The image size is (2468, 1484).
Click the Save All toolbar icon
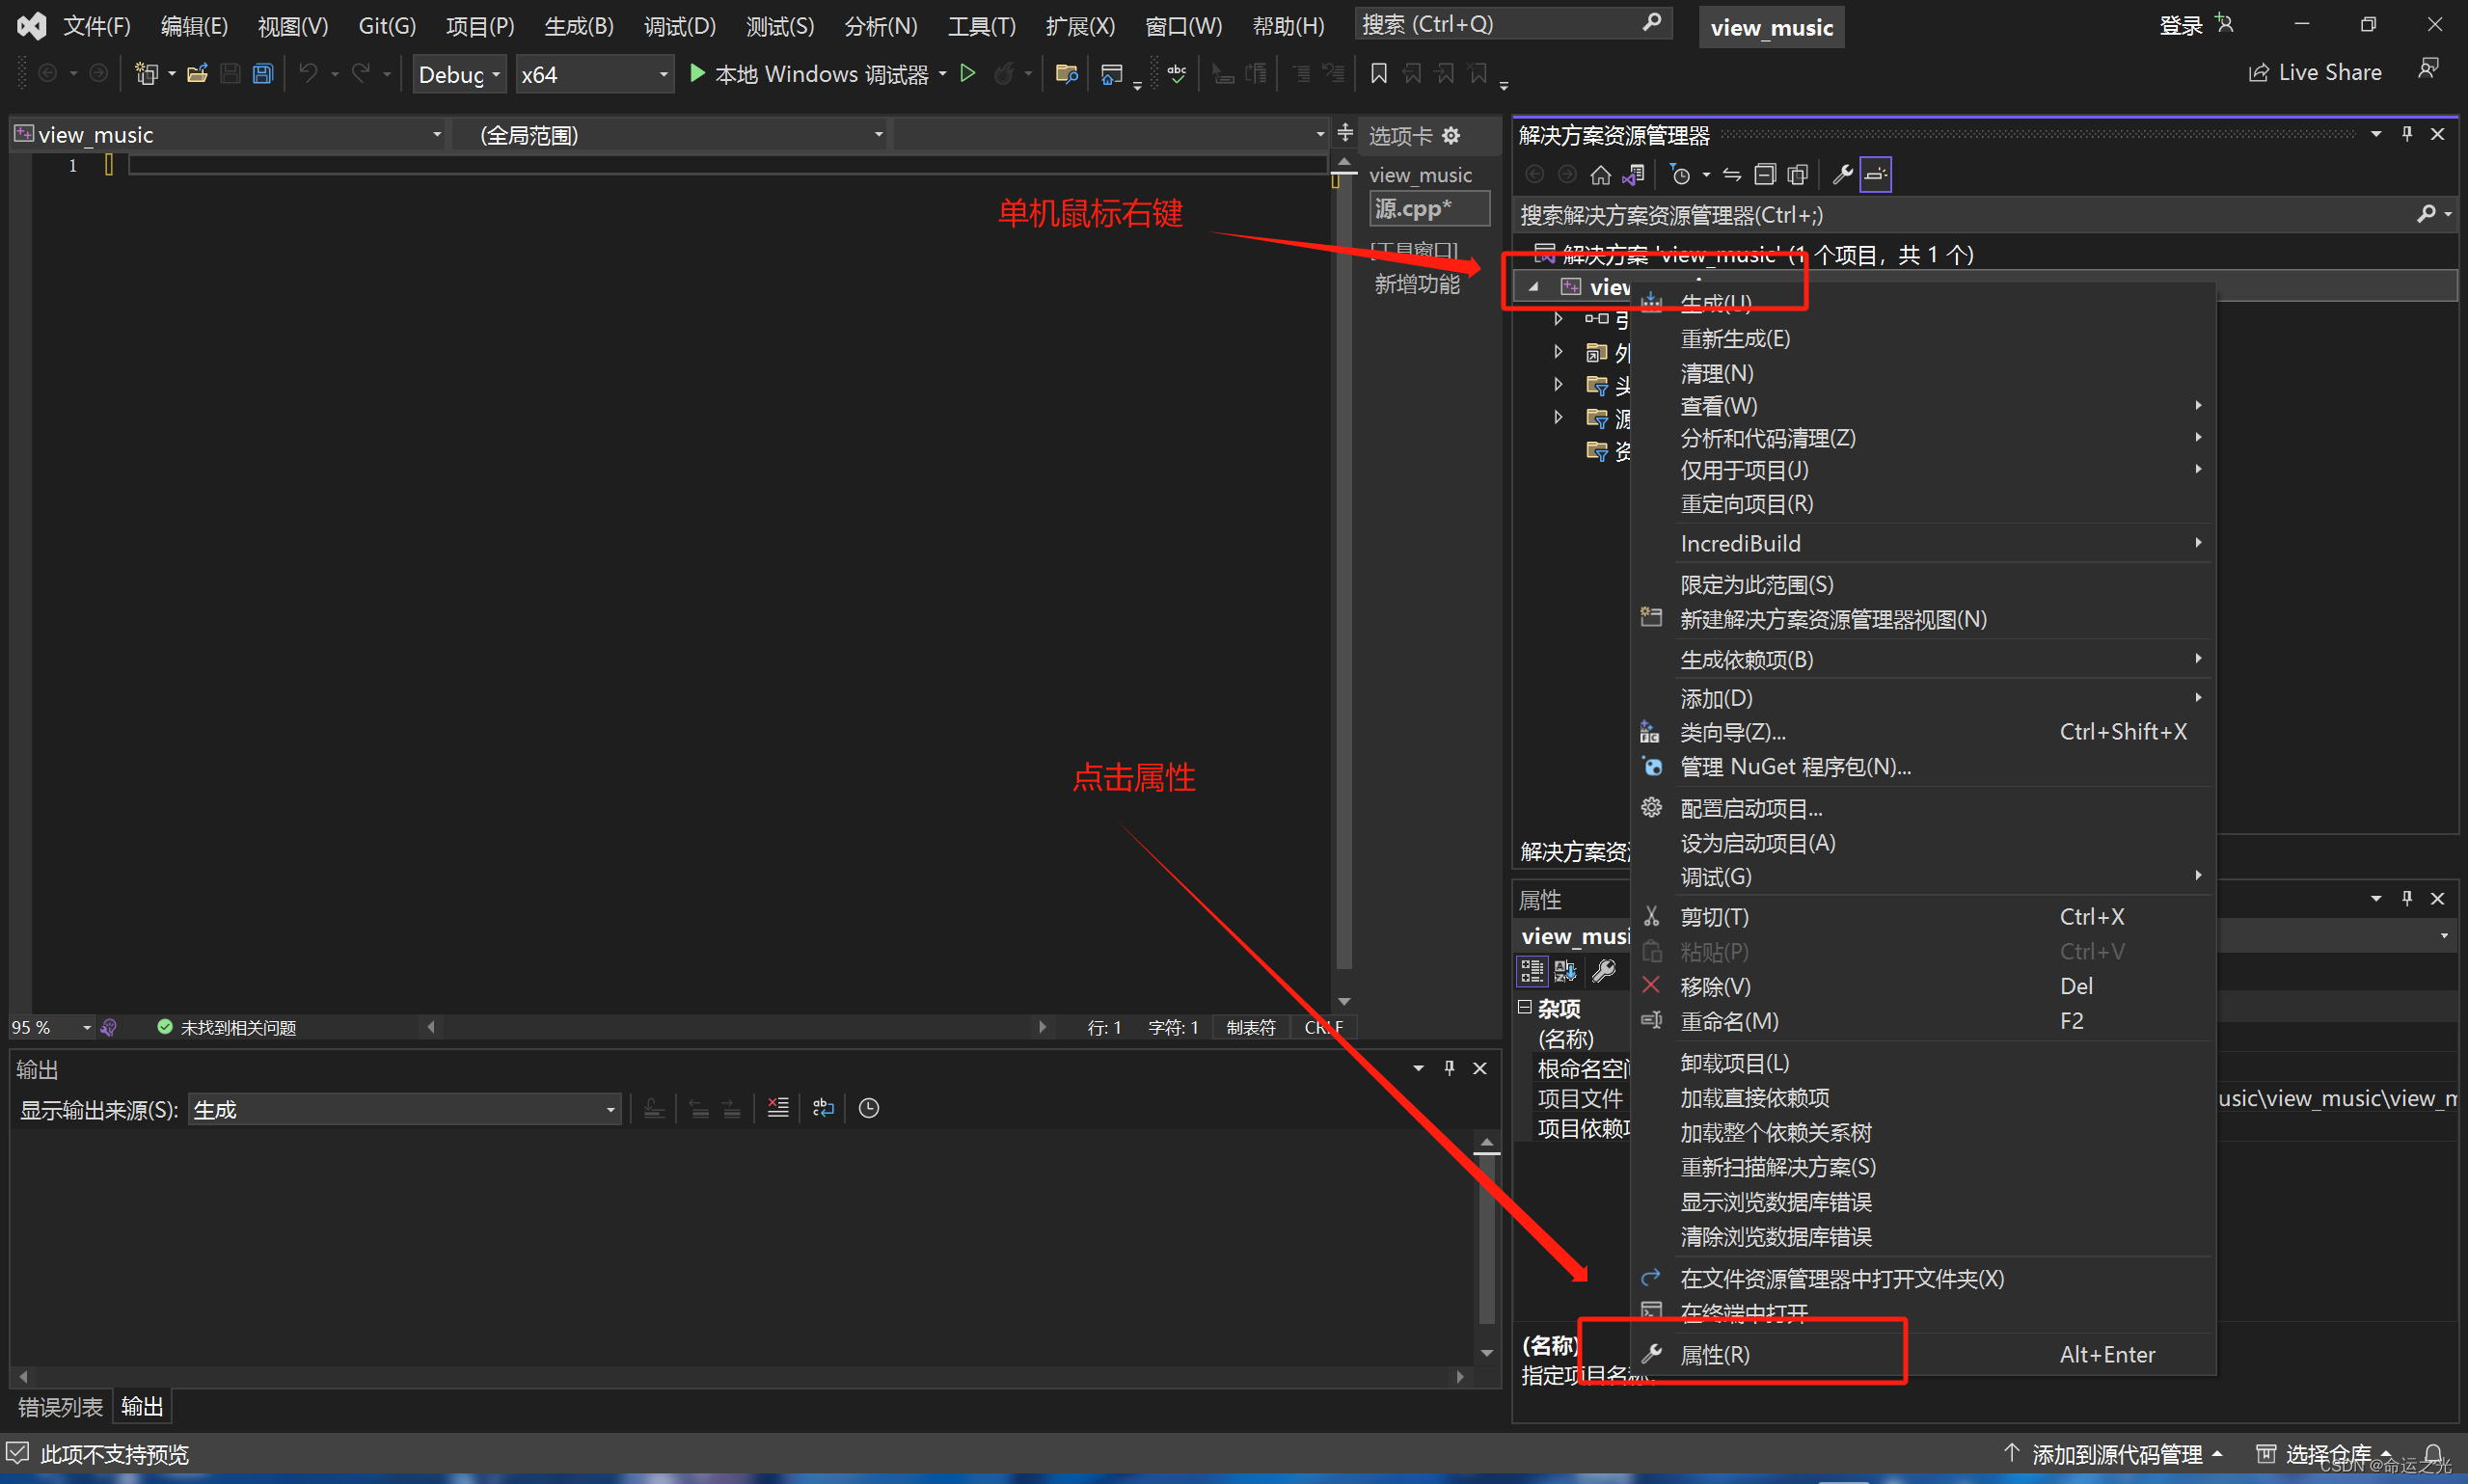(263, 74)
